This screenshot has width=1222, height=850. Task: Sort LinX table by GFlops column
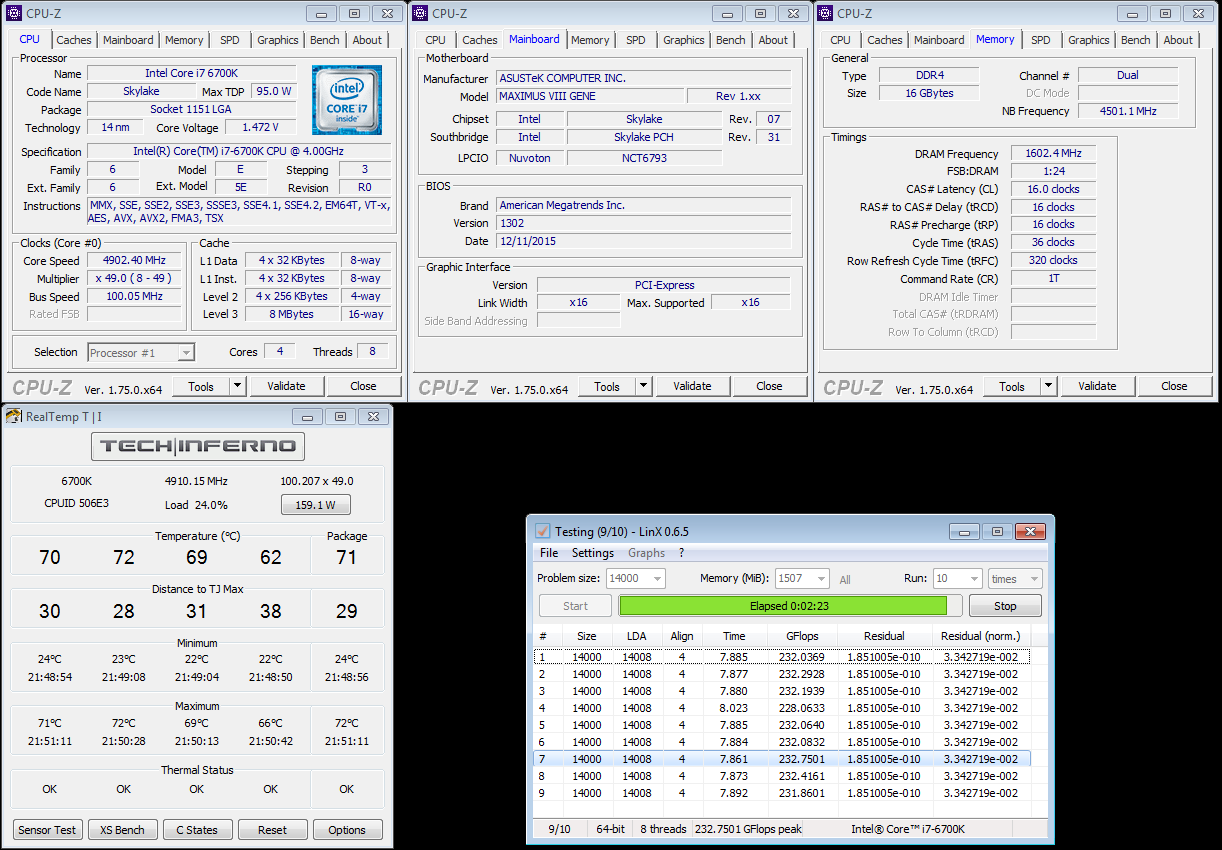point(802,636)
